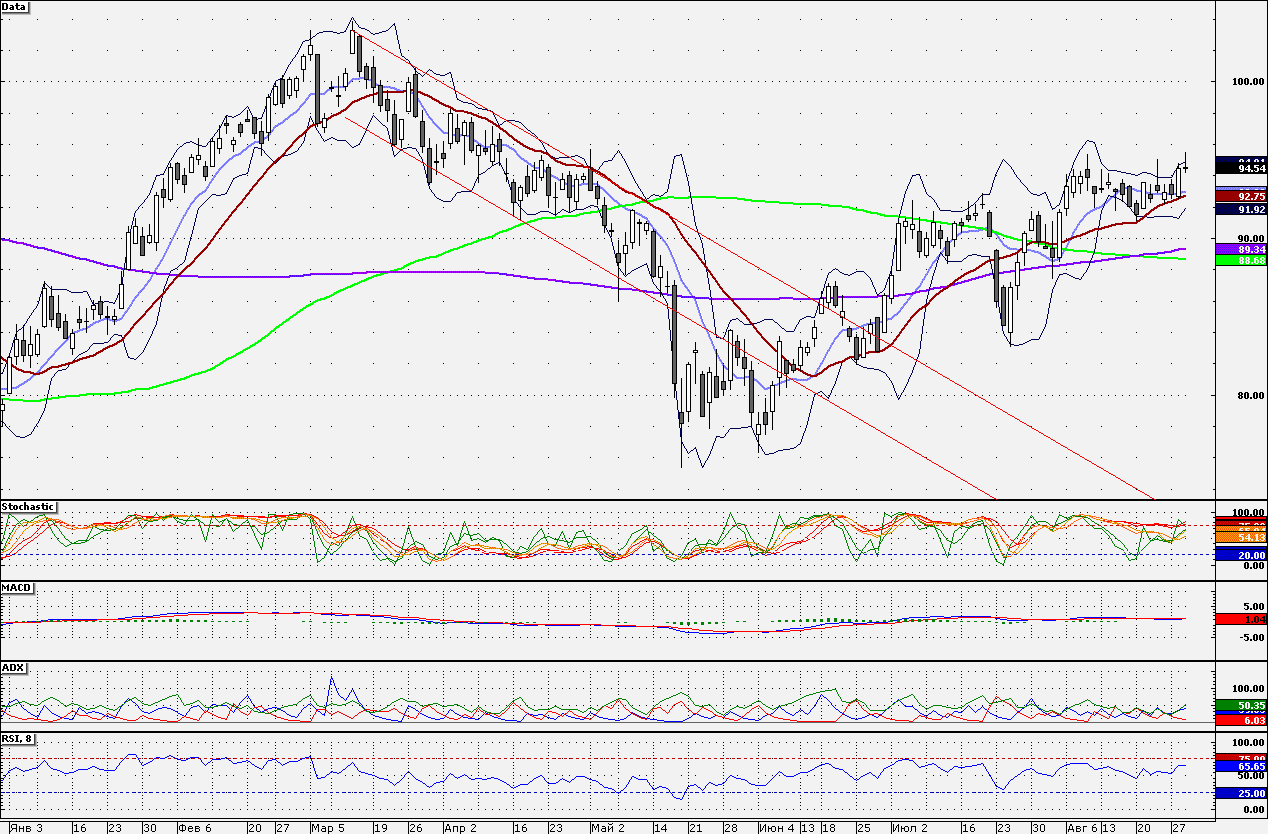Select the green 50.35 ADX value tag
Image resolution: width=1268 pixels, height=834 pixels.
[x=1242, y=706]
